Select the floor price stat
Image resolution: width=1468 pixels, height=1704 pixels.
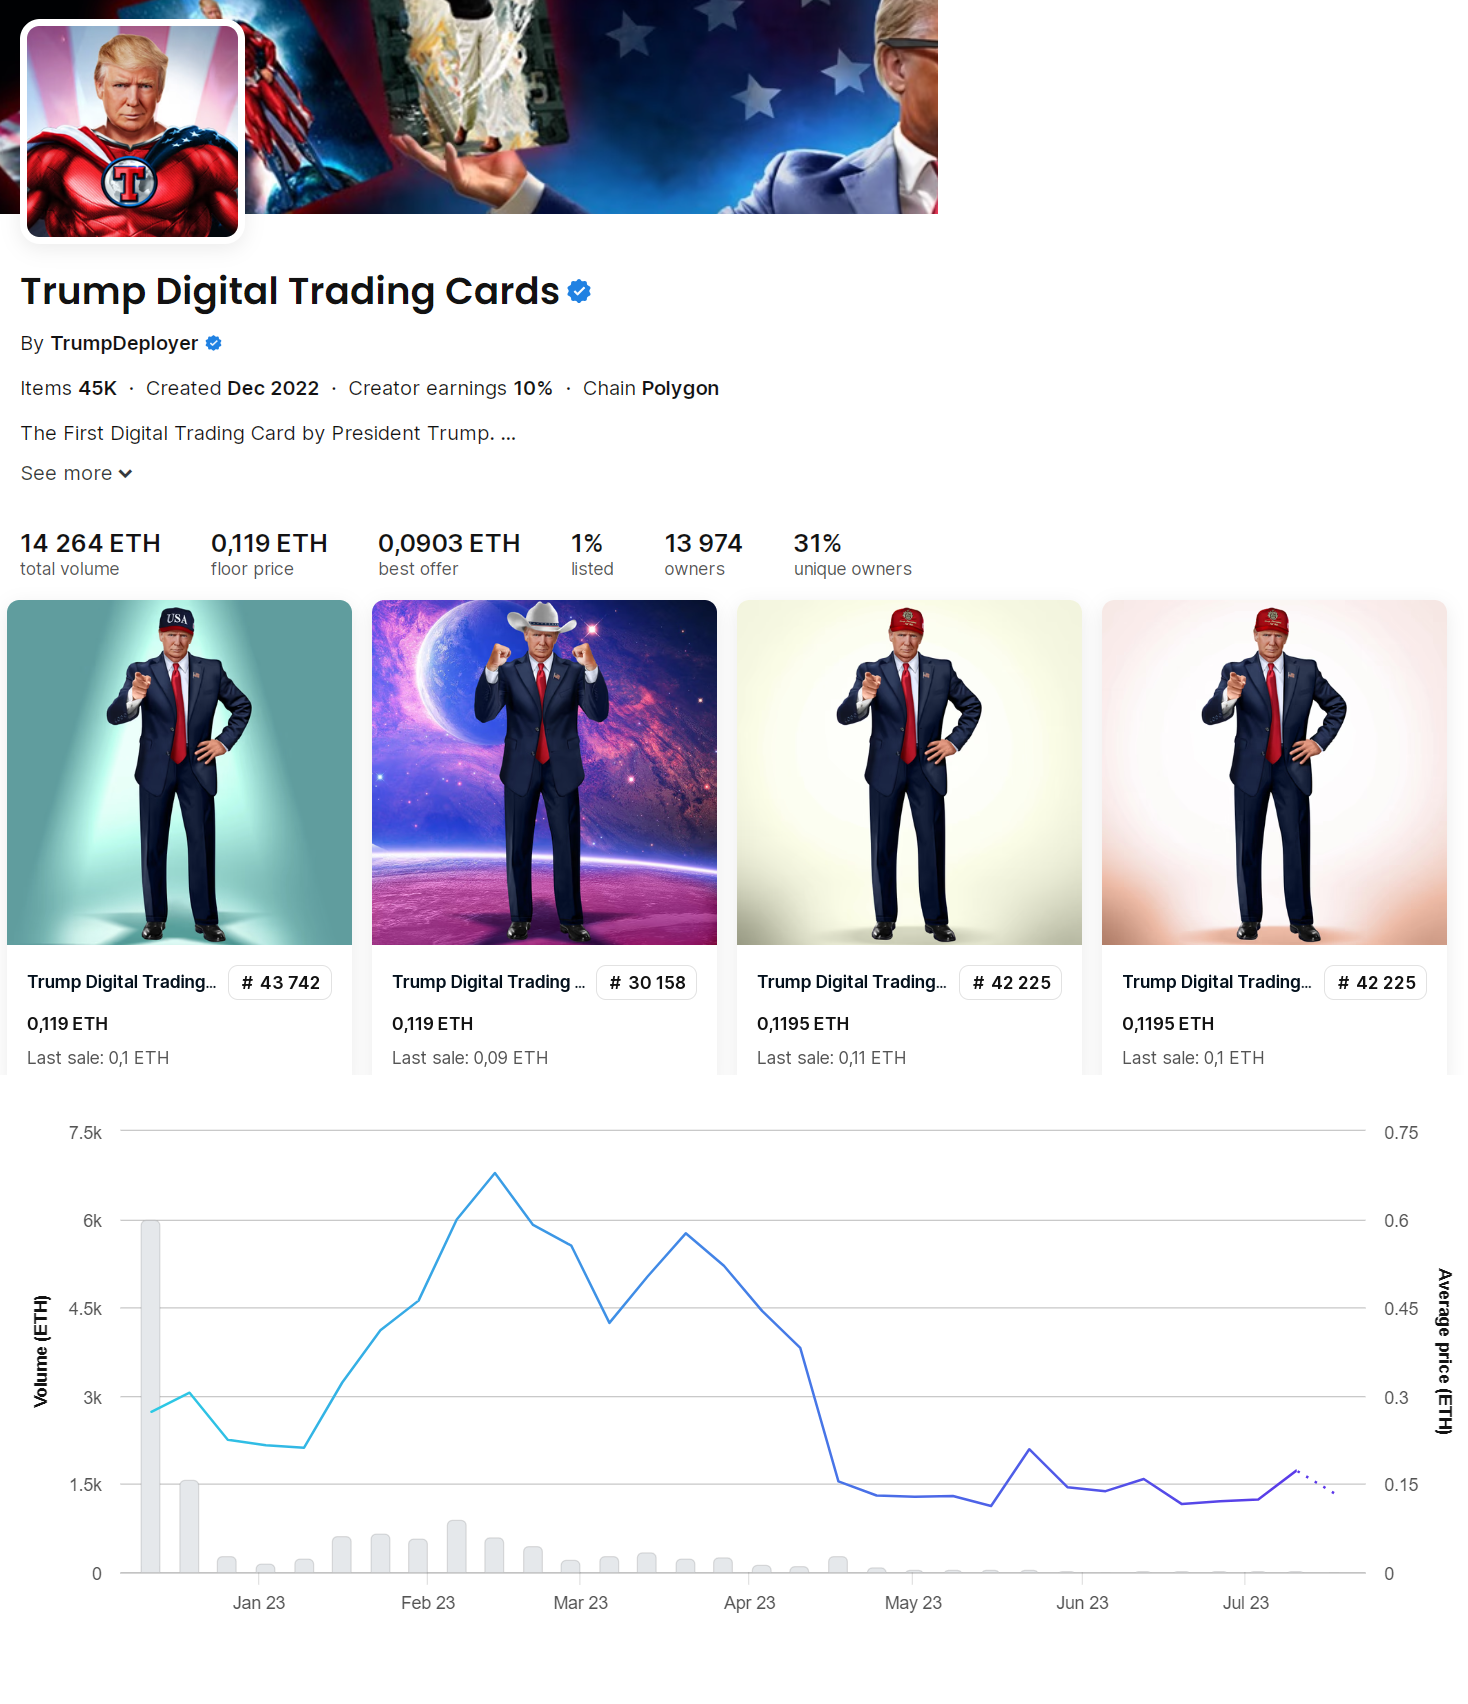tap(269, 554)
